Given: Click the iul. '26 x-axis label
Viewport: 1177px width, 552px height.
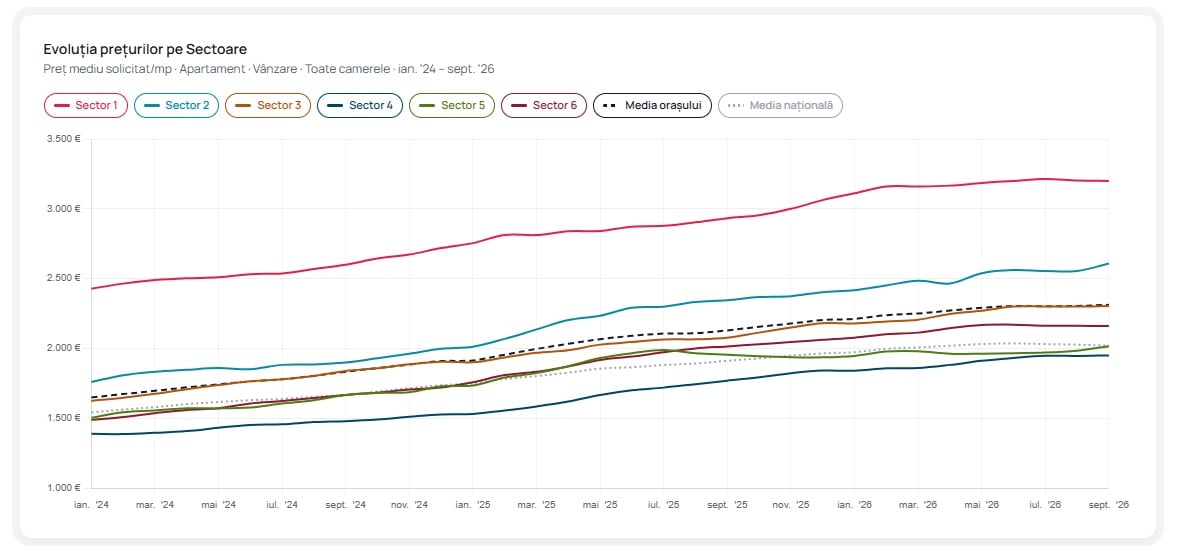Looking at the screenshot, I should click(1045, 505).
